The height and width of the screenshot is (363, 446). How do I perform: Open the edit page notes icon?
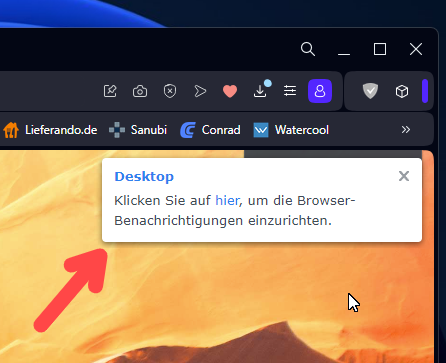(110, 91)
